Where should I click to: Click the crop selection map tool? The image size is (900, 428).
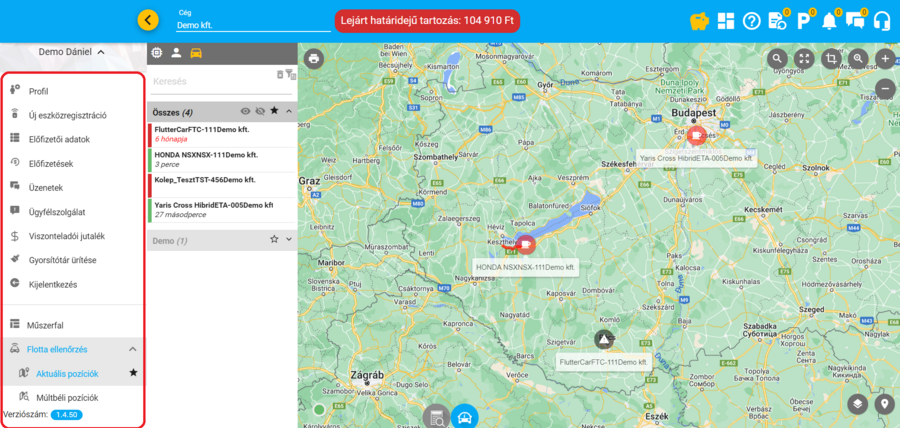point(830,59)
